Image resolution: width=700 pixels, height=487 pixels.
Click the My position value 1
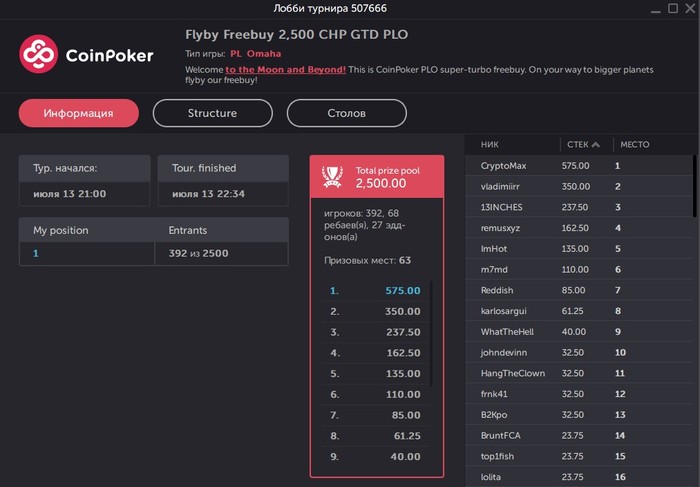click(x=36, y=253)
